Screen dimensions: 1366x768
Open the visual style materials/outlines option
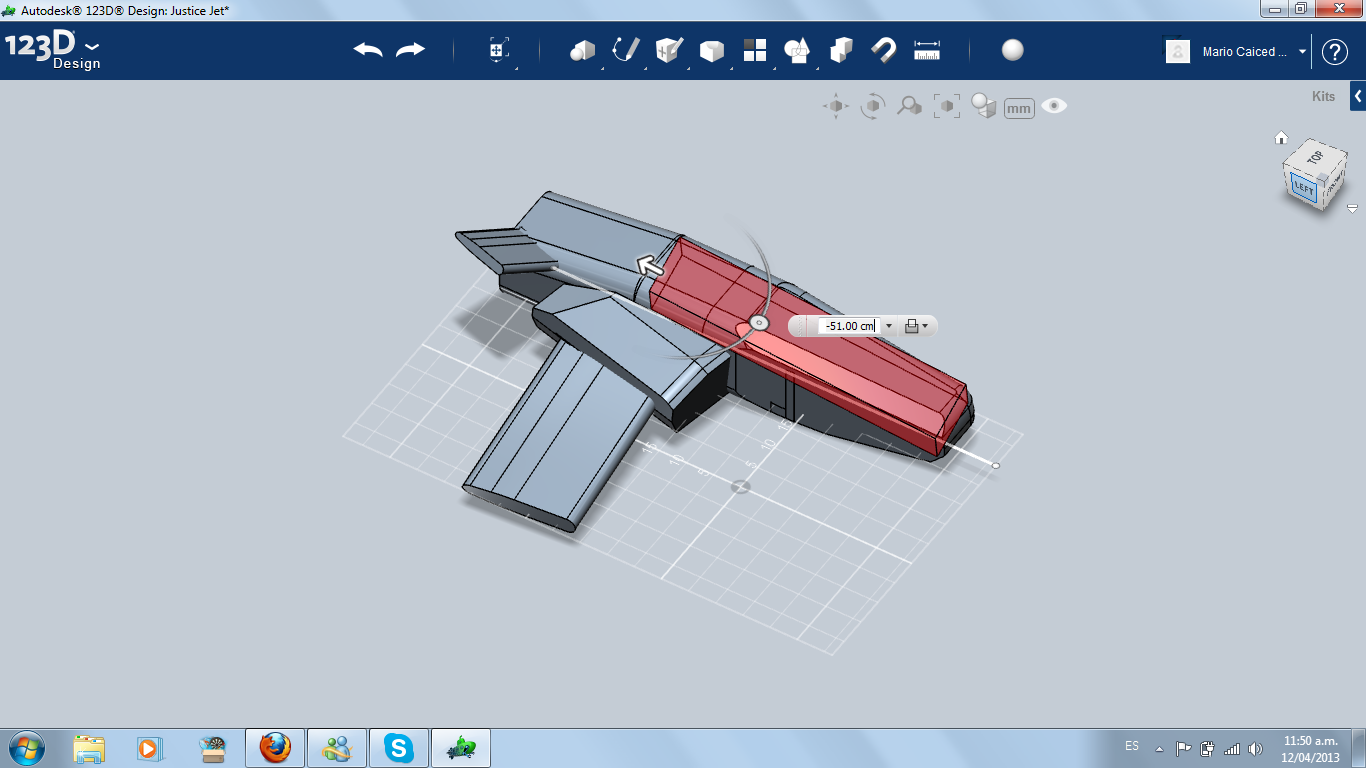[984, 106]
